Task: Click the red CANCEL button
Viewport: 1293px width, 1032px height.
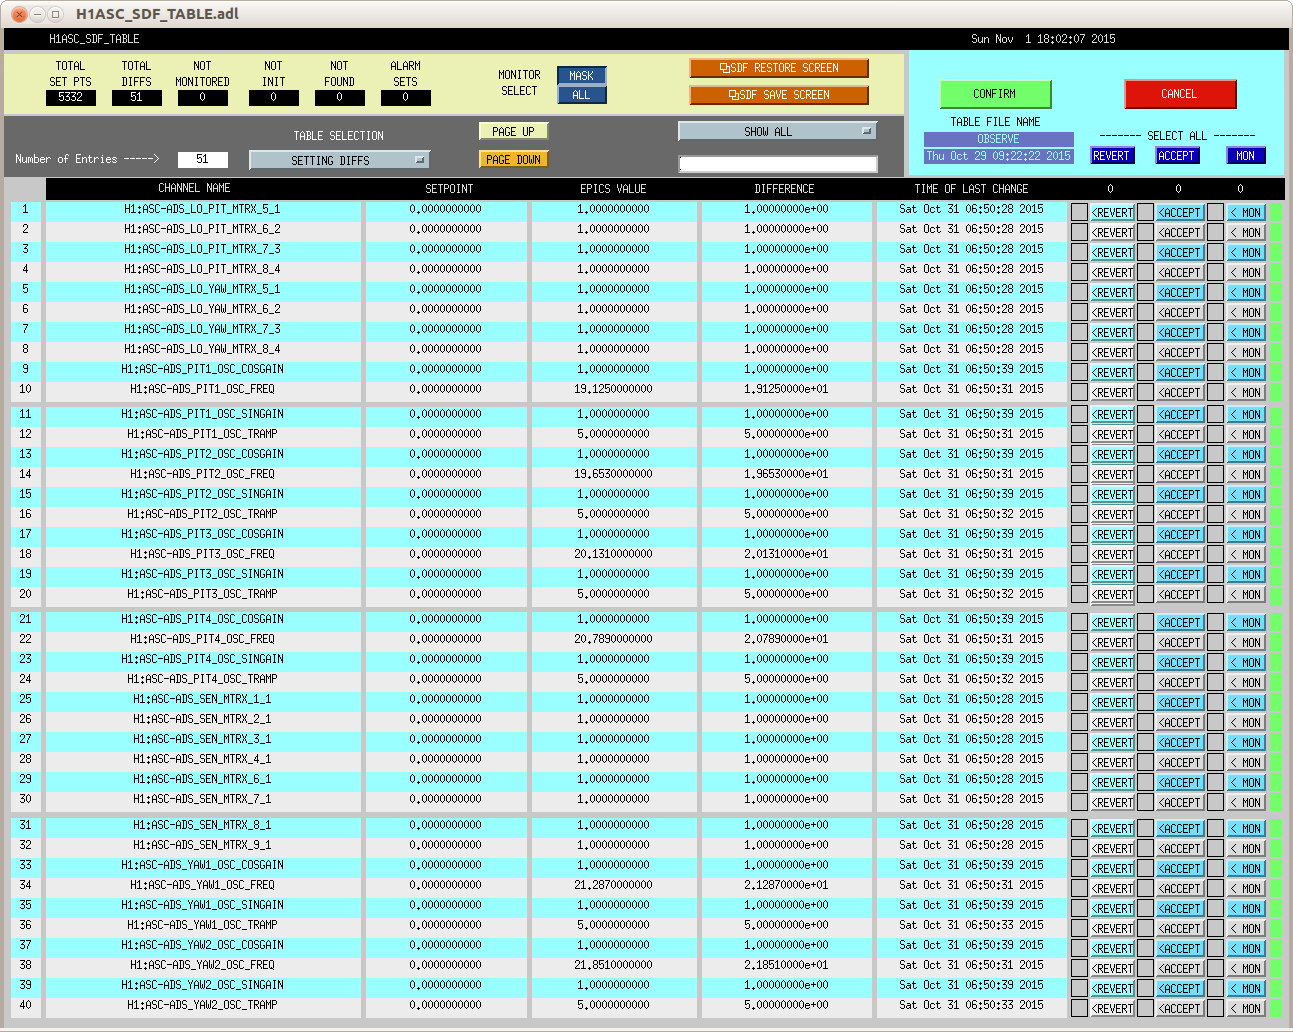Action: [x=1180, y=94]
